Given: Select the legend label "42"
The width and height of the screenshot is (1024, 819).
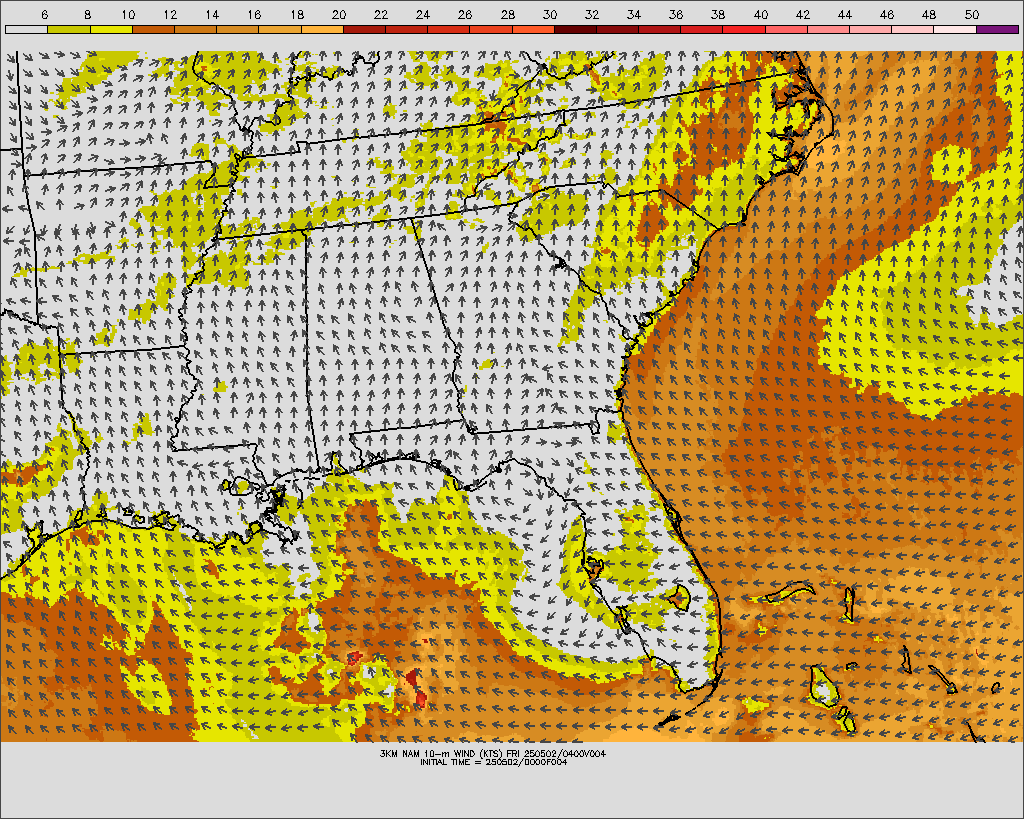Looking at the screenshot, I should pyautogui.click(x=803, y=14).
